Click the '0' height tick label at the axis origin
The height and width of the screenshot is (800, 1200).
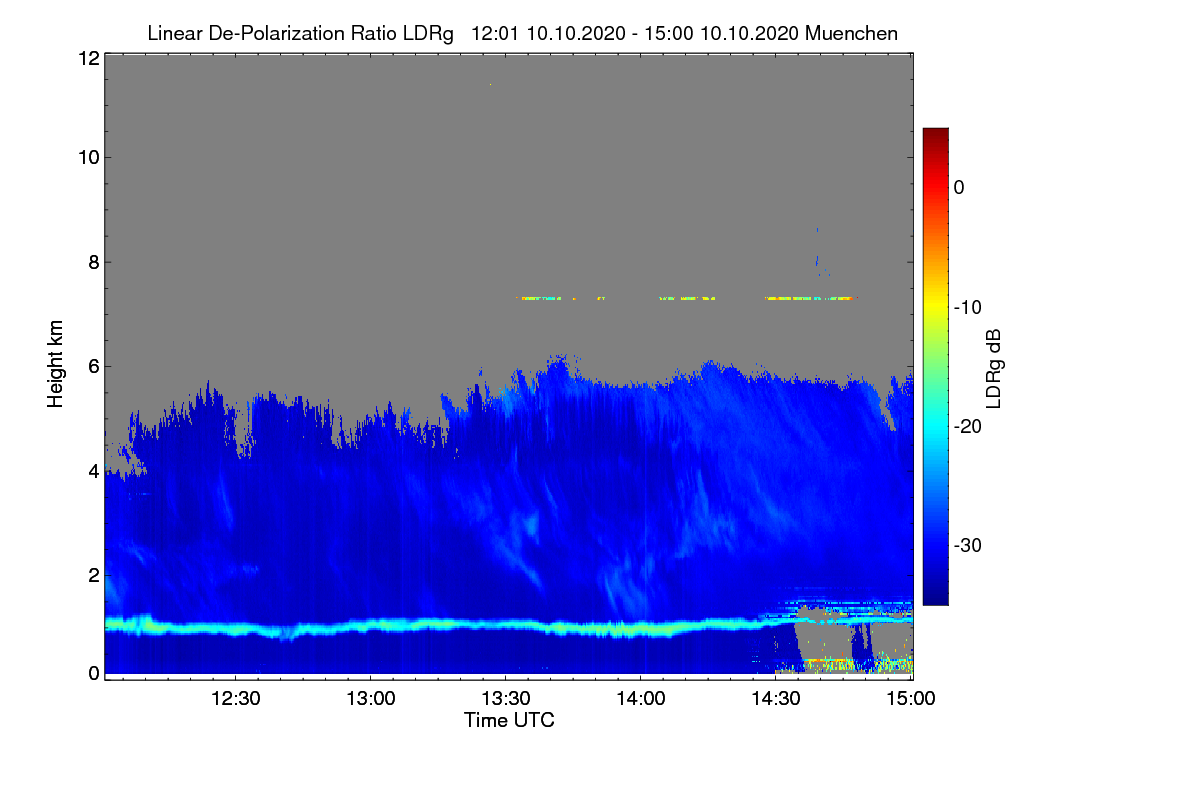pos(93,673)
